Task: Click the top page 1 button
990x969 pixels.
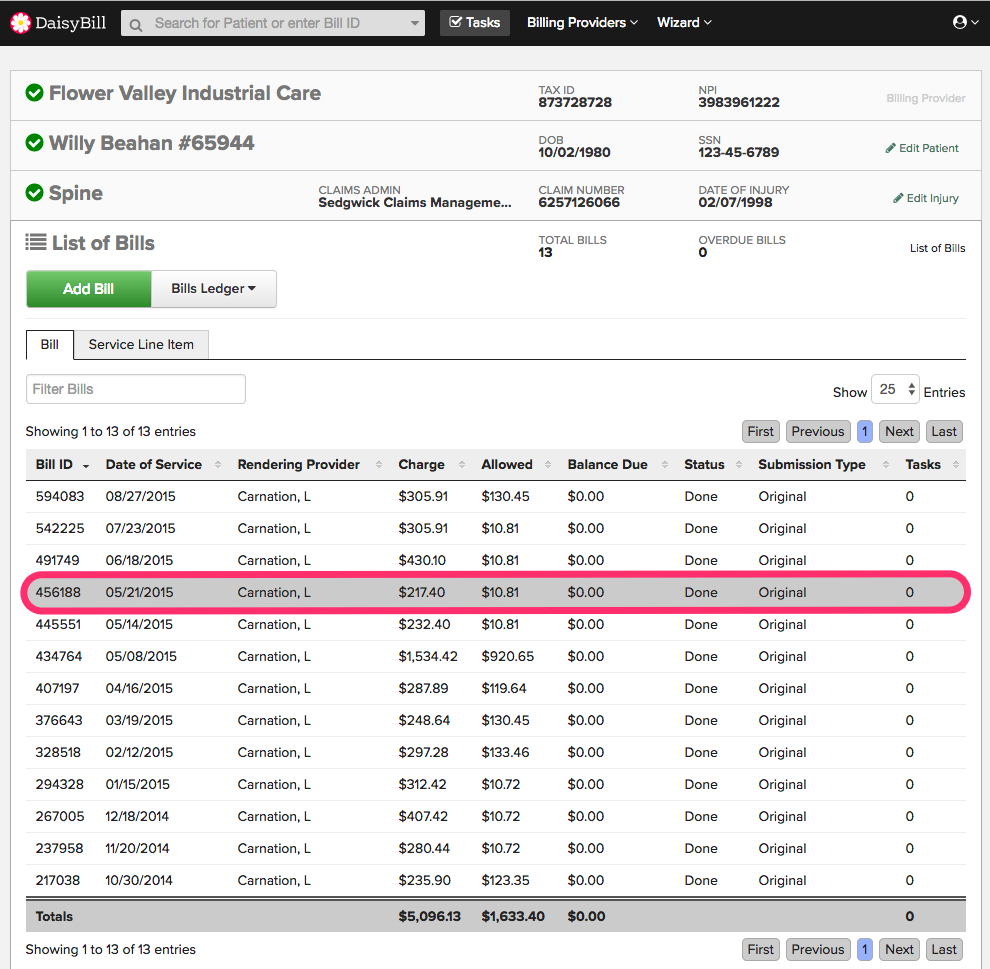Action: coord(864,432)
